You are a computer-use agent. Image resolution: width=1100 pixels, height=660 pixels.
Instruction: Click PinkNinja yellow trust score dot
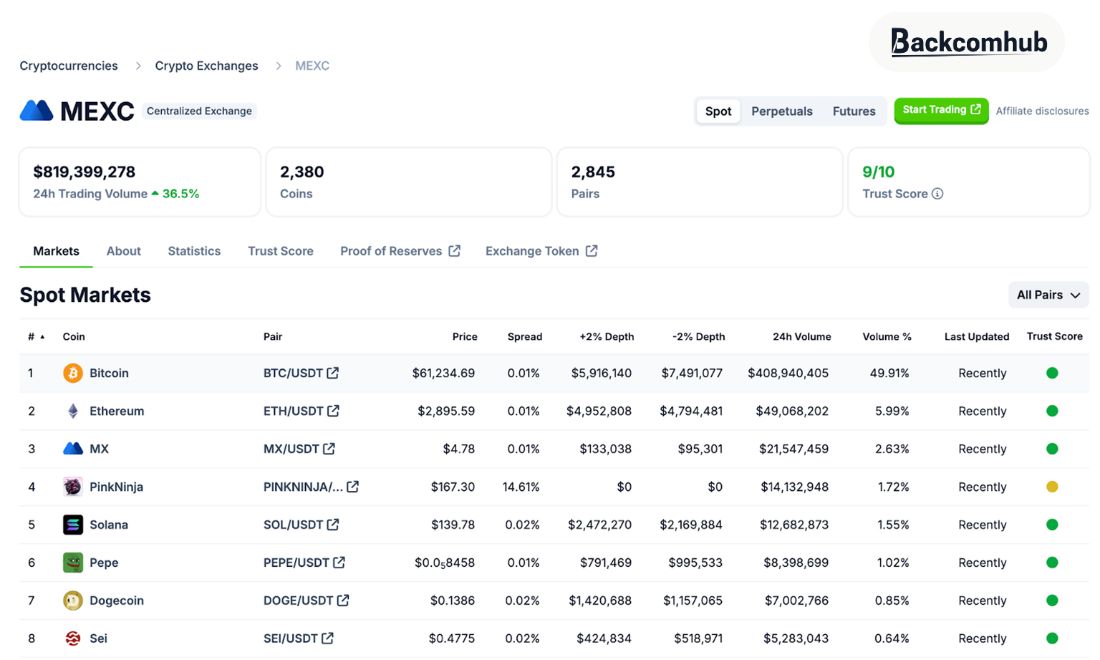tap(1052, 487)
